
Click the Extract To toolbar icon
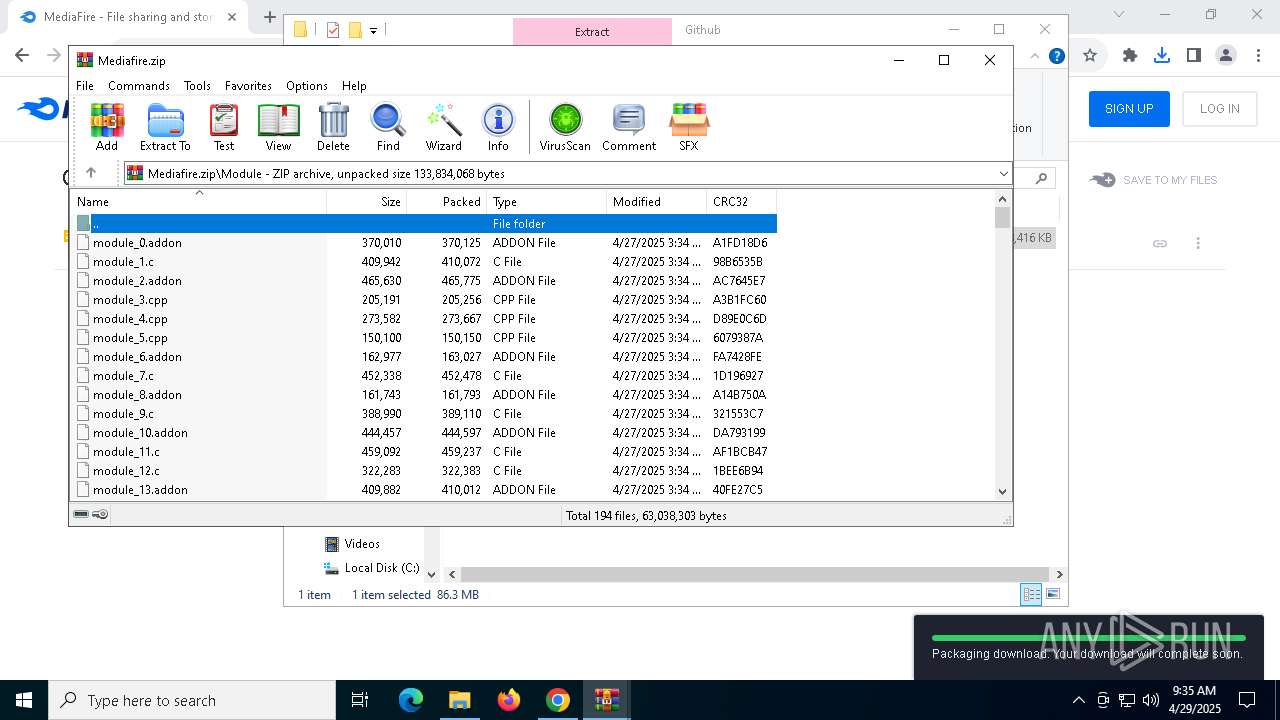tap(165, 127)
